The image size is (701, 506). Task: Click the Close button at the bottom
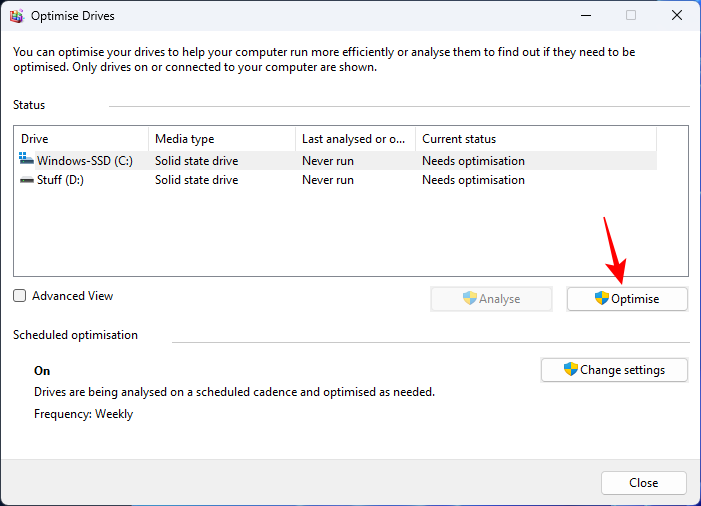(x=643, y=483)
